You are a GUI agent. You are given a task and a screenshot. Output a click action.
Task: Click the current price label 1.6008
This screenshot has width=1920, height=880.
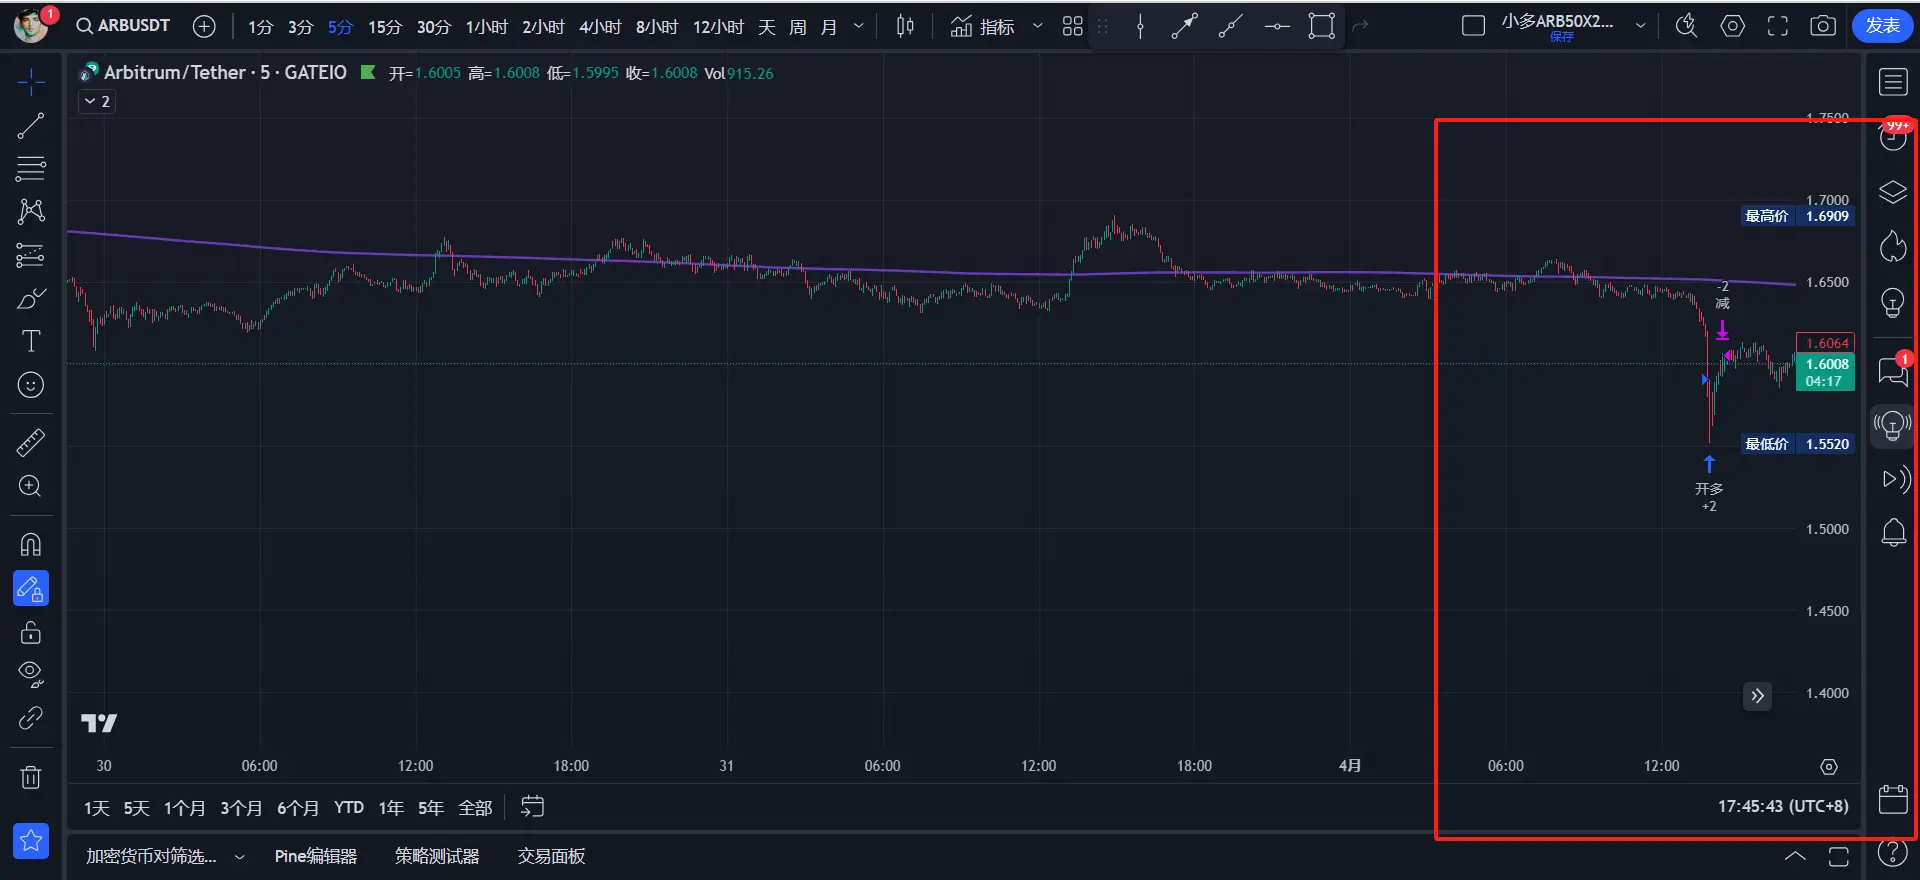coord(1826,364)
